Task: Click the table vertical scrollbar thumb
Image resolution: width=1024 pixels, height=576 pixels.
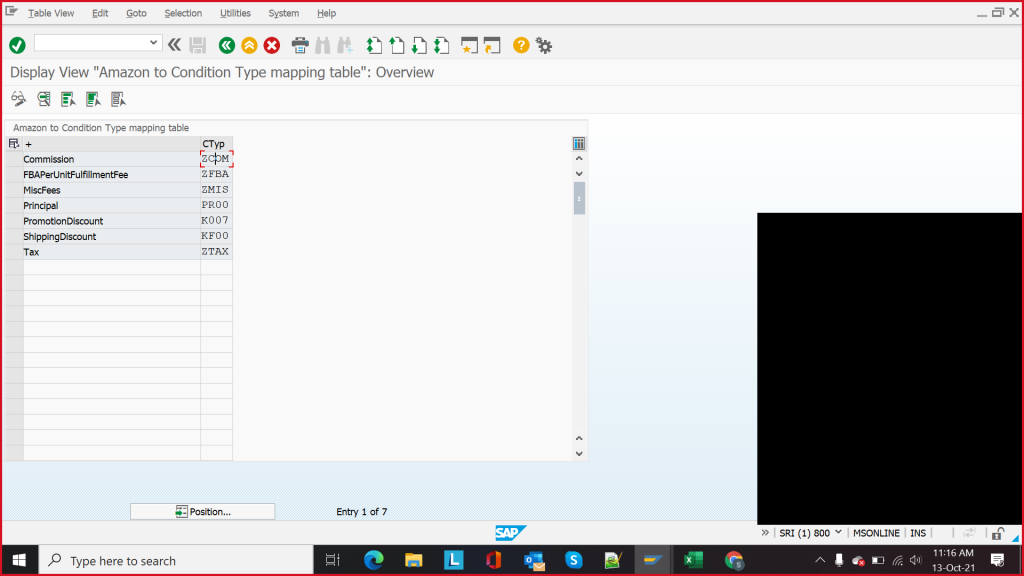Action: pos(579,198)
